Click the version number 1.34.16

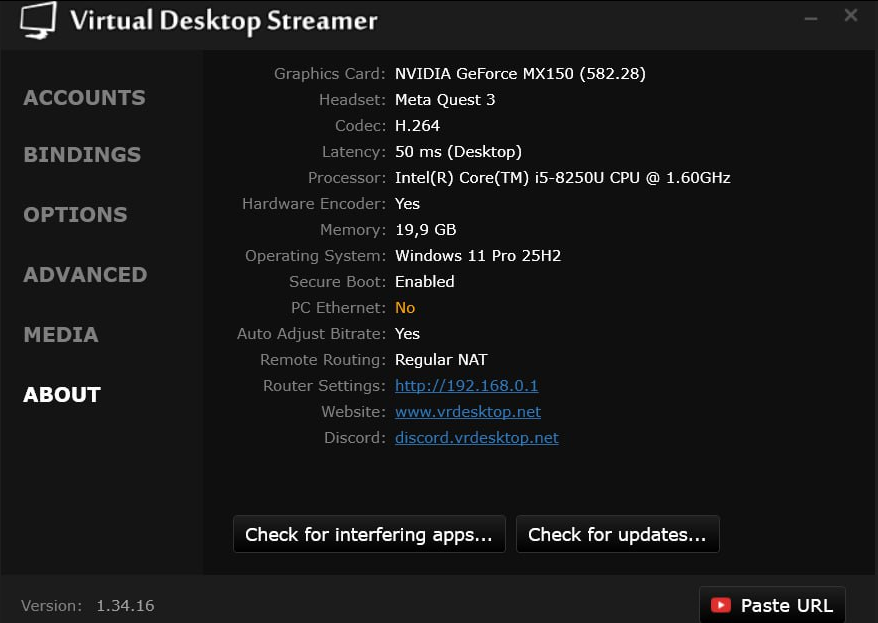pos(125,606)
